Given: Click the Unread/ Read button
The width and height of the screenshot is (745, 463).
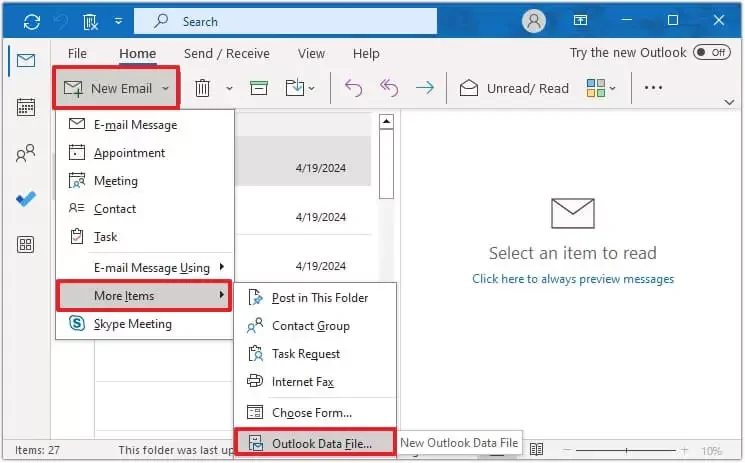Looking at the screenshot, I should 514,88.
